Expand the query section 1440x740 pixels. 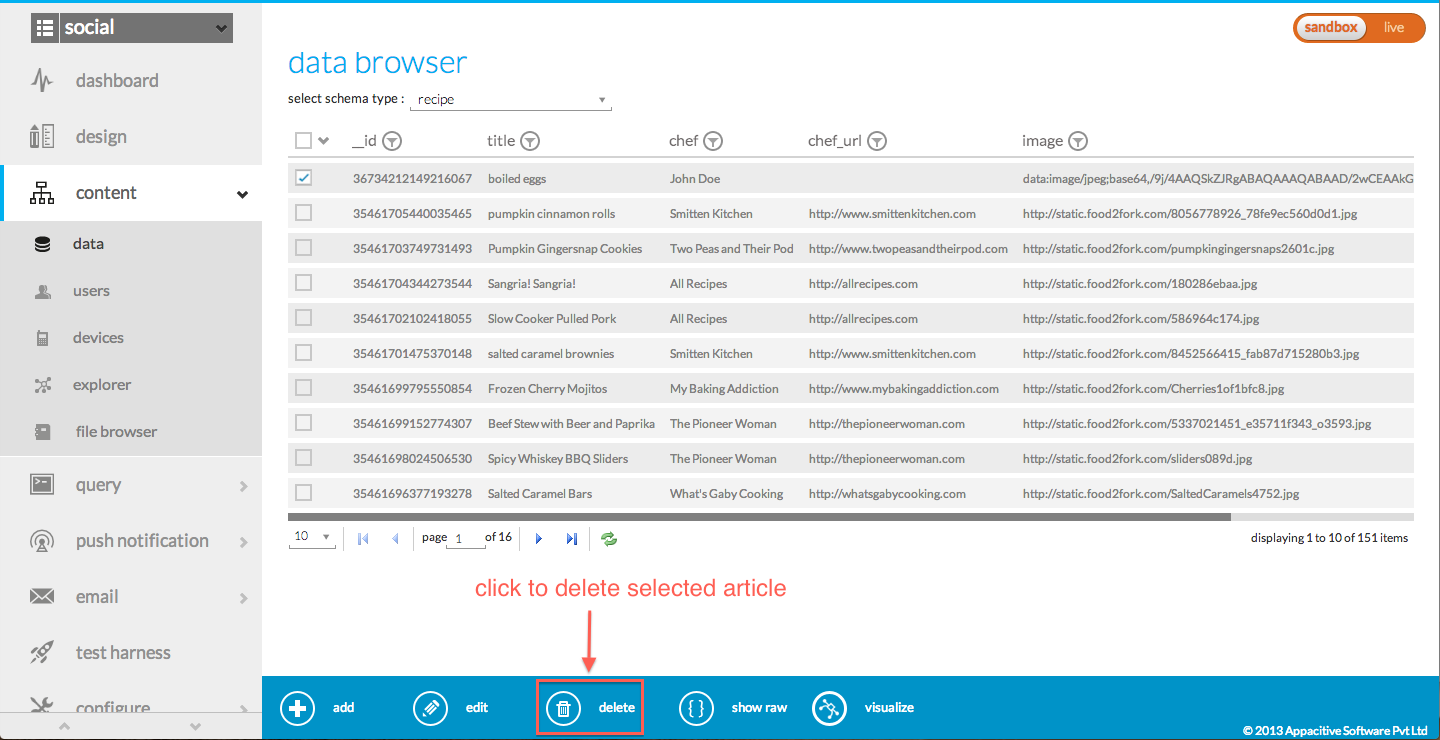244,486
